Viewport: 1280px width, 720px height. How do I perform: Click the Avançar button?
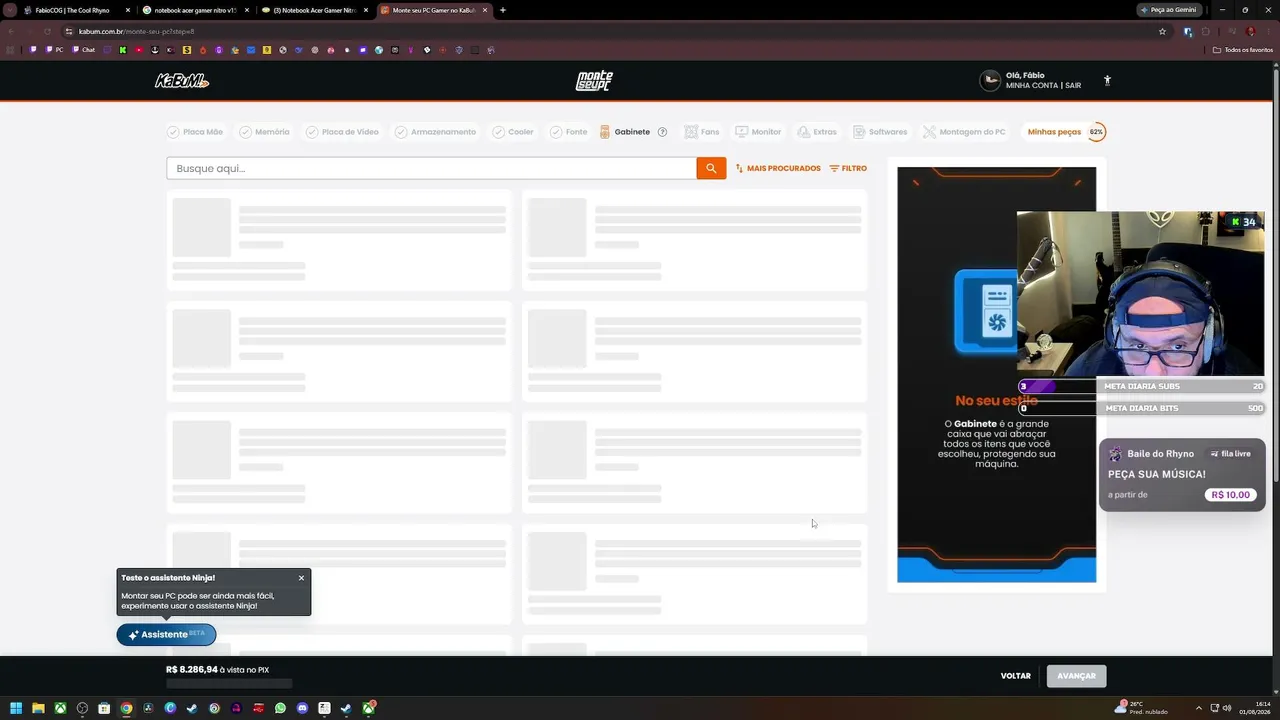pos(1076,676)
